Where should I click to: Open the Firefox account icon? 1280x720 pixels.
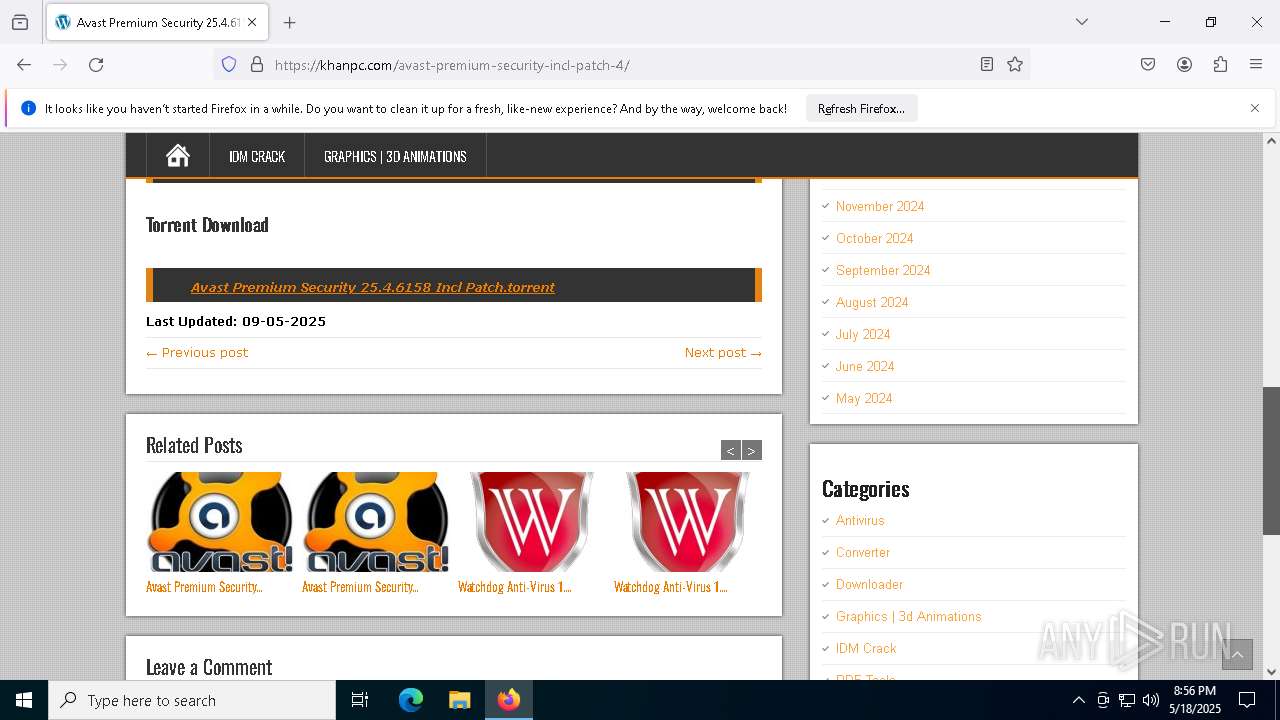tap(1184, 65)
